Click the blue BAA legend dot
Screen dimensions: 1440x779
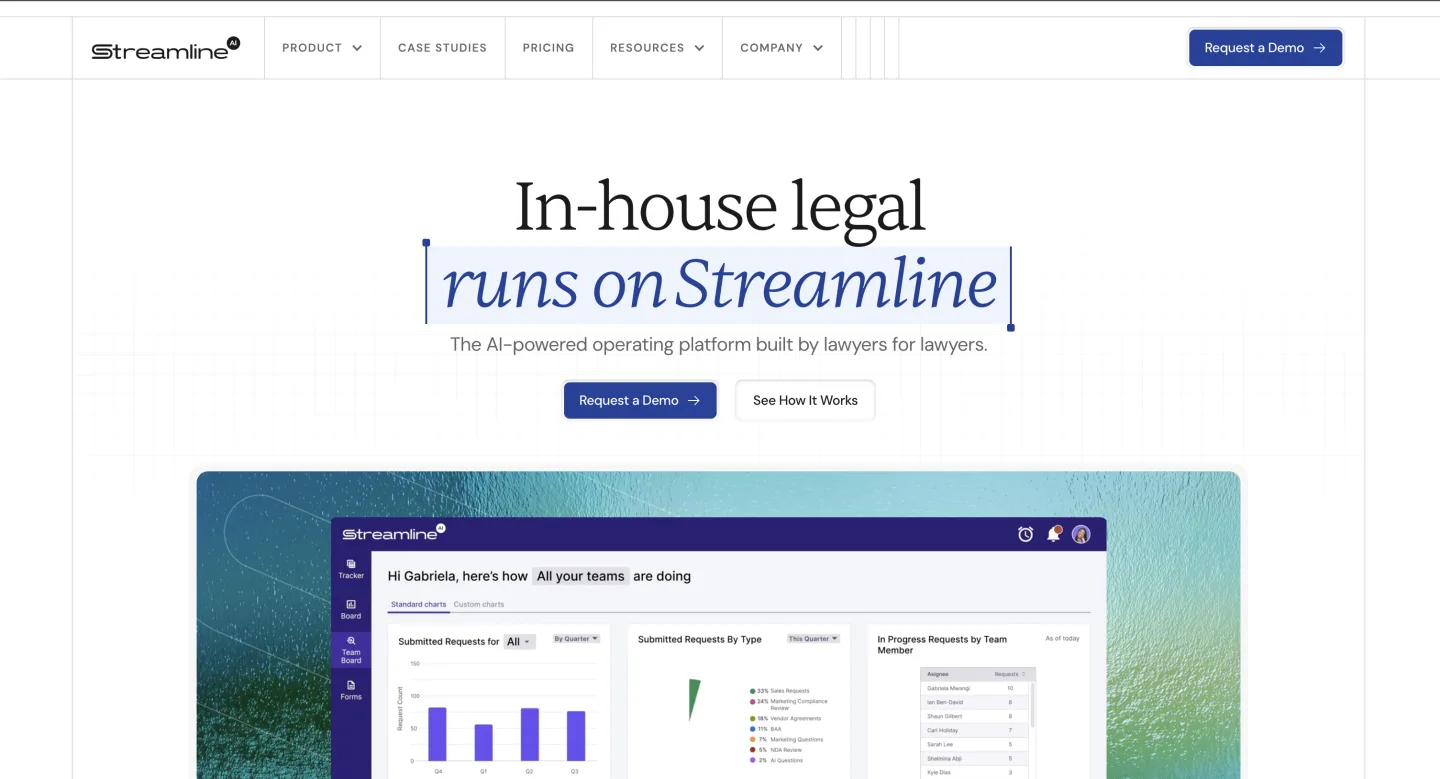752,729
